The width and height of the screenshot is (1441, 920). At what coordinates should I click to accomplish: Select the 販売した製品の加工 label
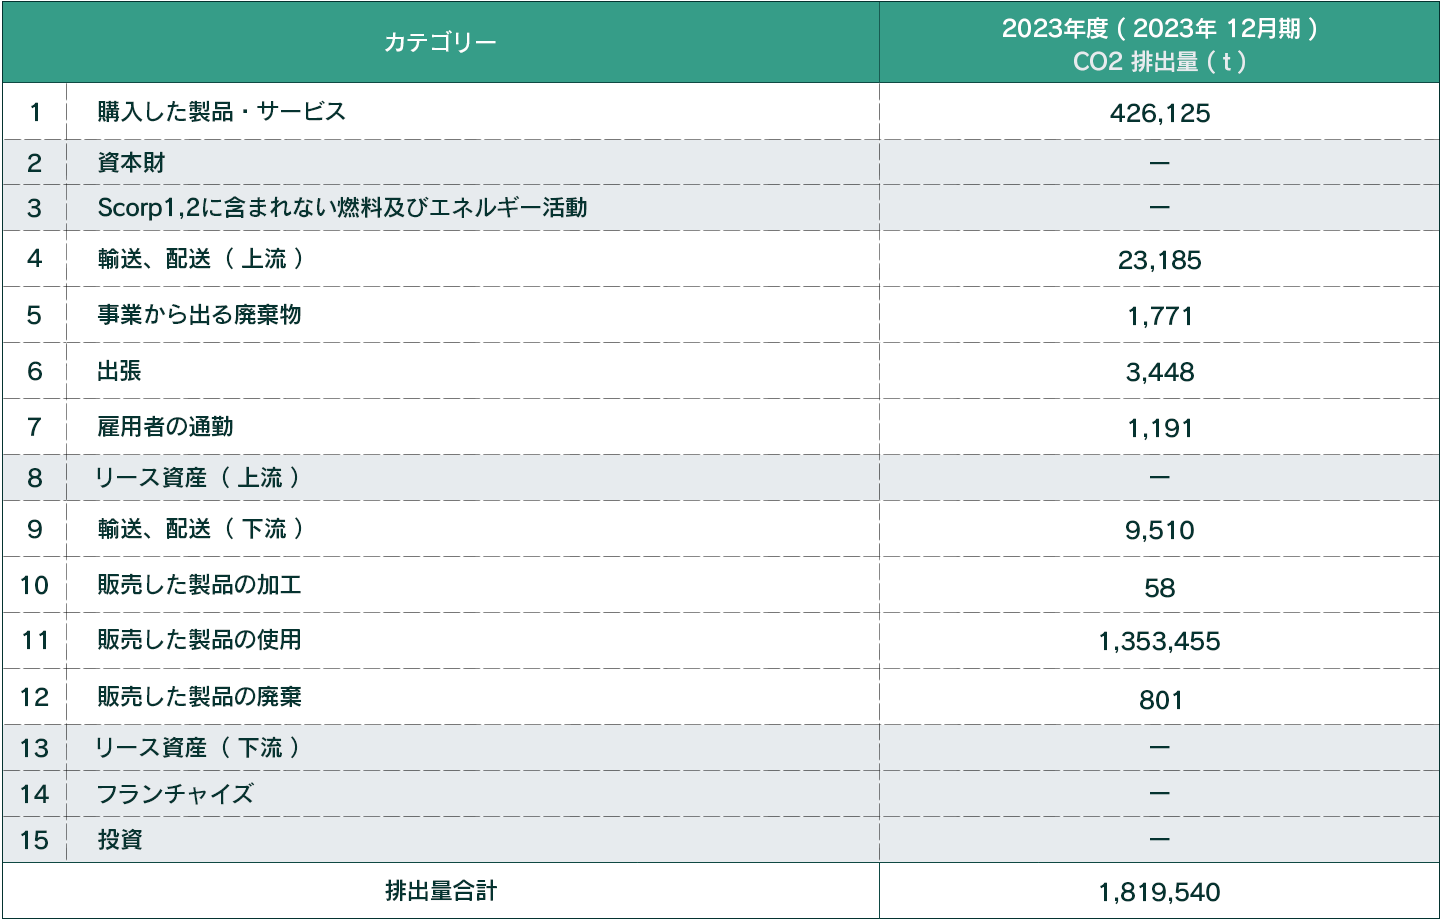point(199,585)
